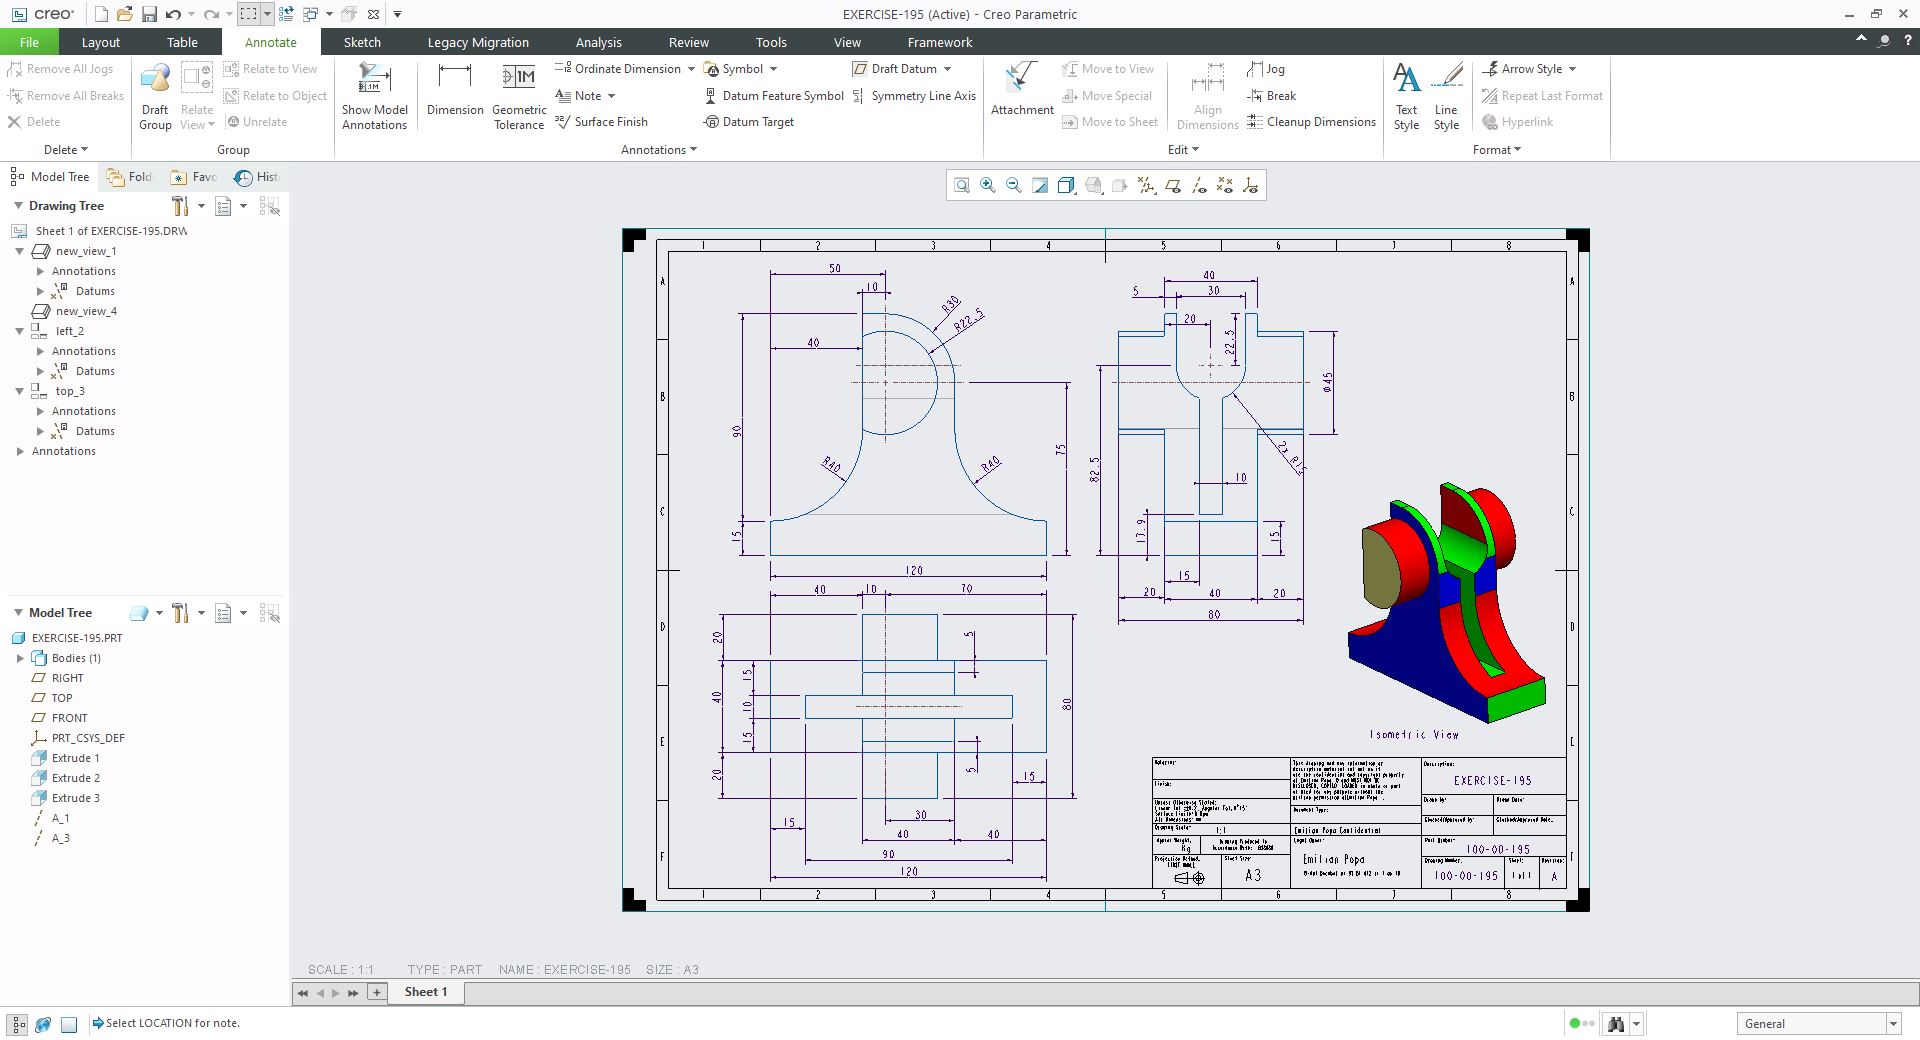Select the FRONT datum plane in Model Tree
Image resolution: width=1920 pixels, height=1040 pixels.
coord(60,718)
